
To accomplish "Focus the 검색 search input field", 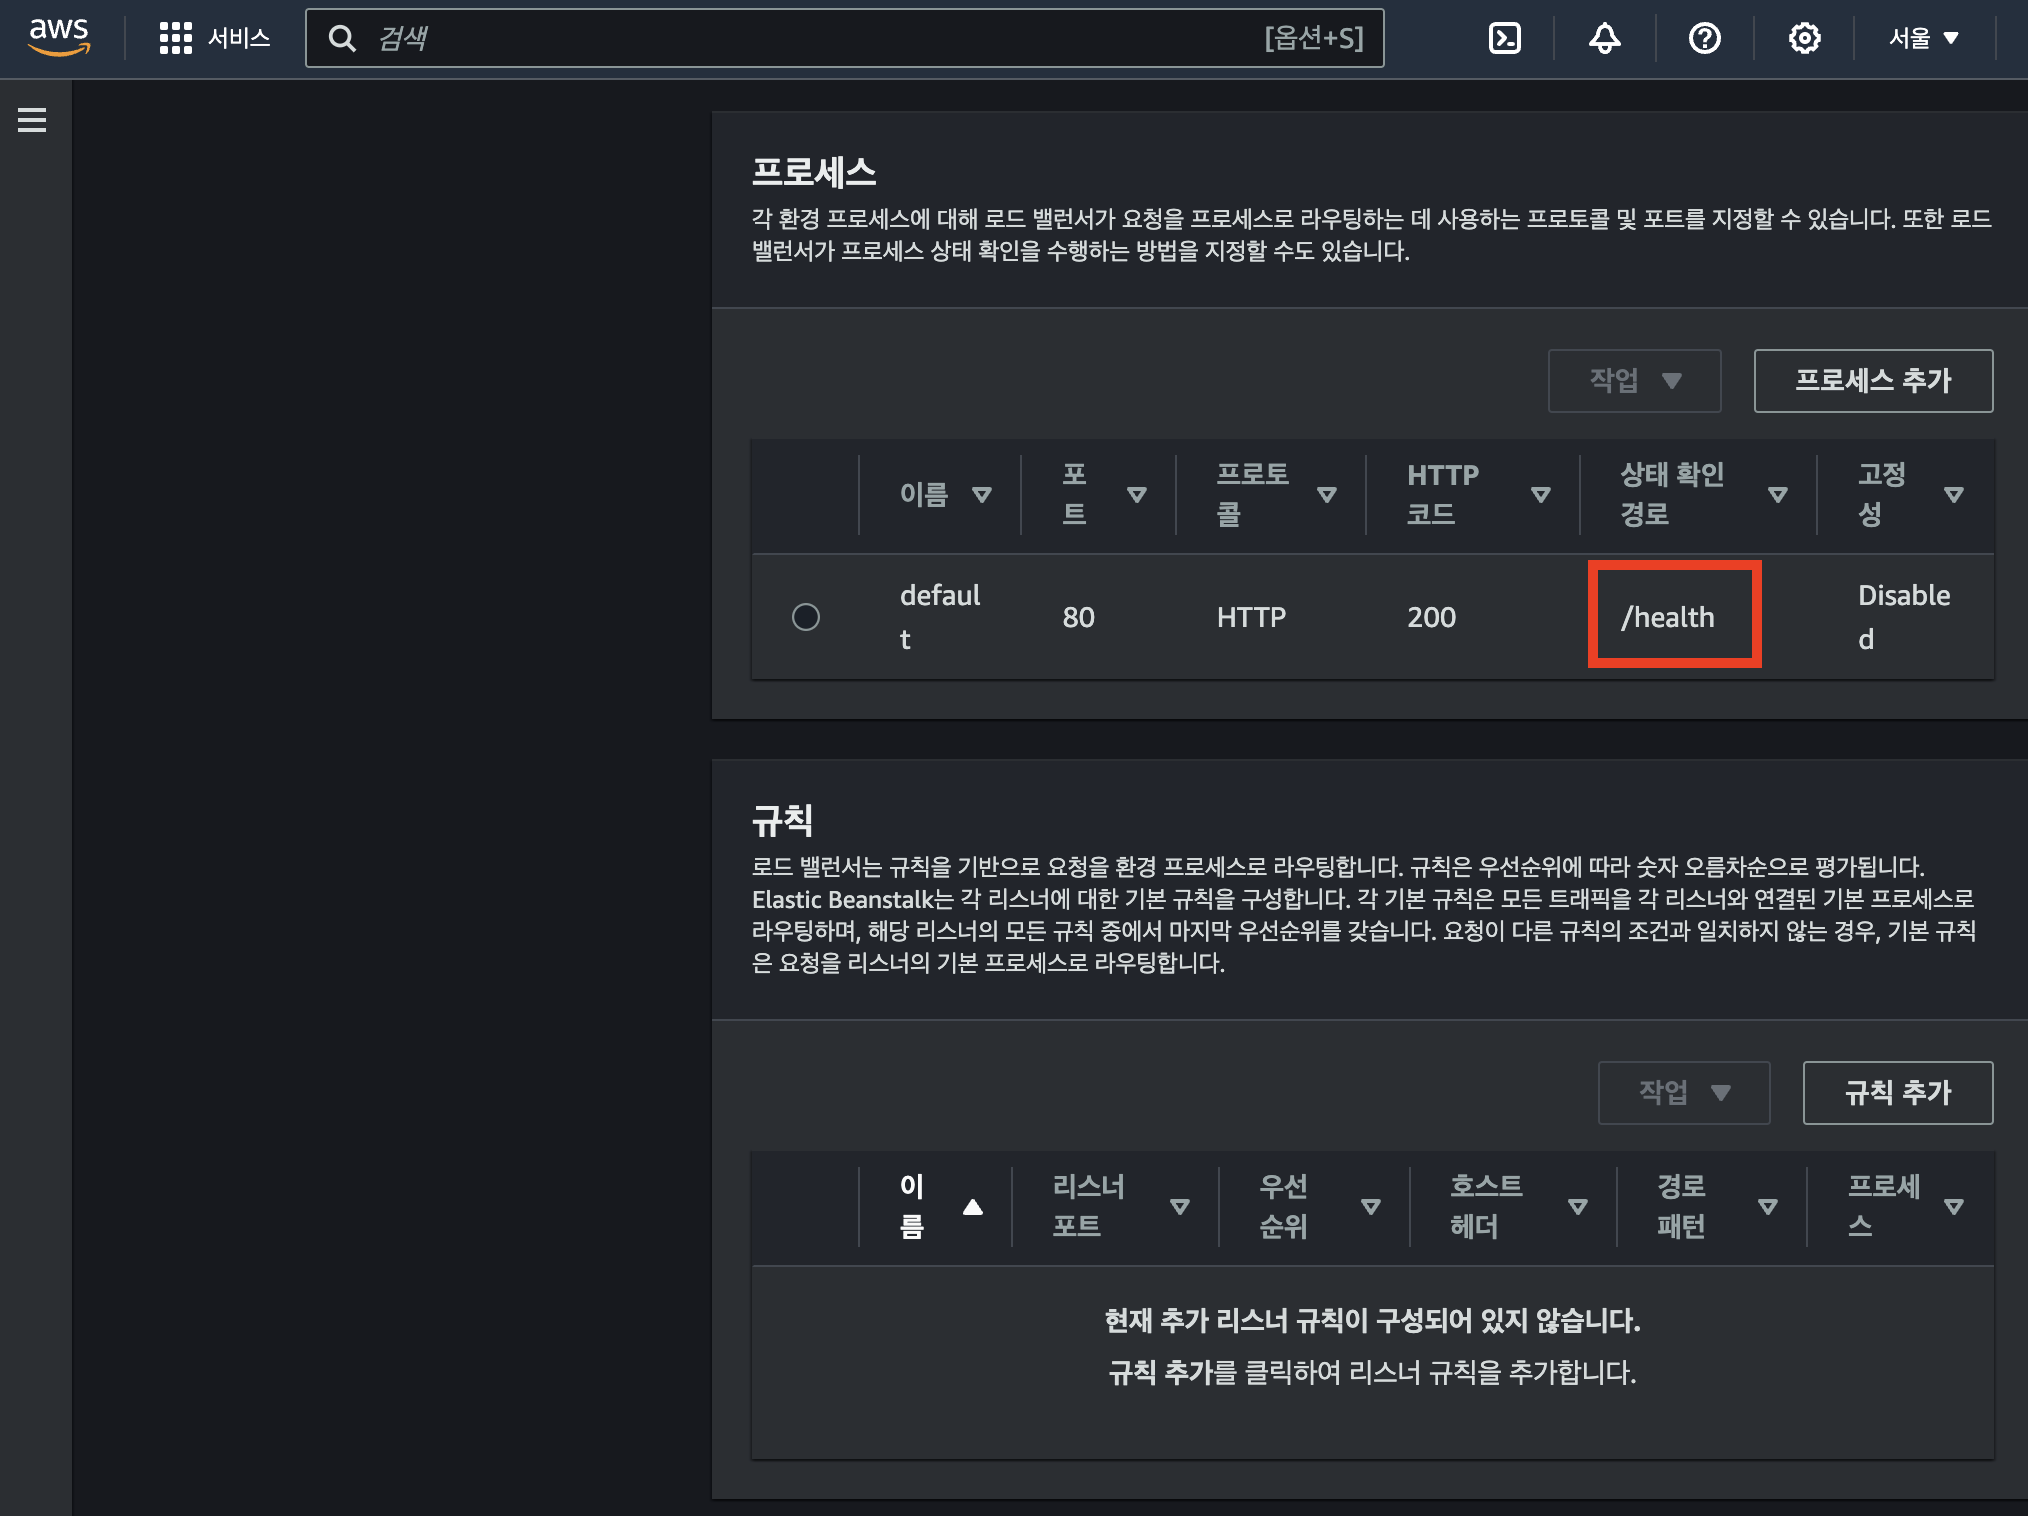I will (845, 38).
